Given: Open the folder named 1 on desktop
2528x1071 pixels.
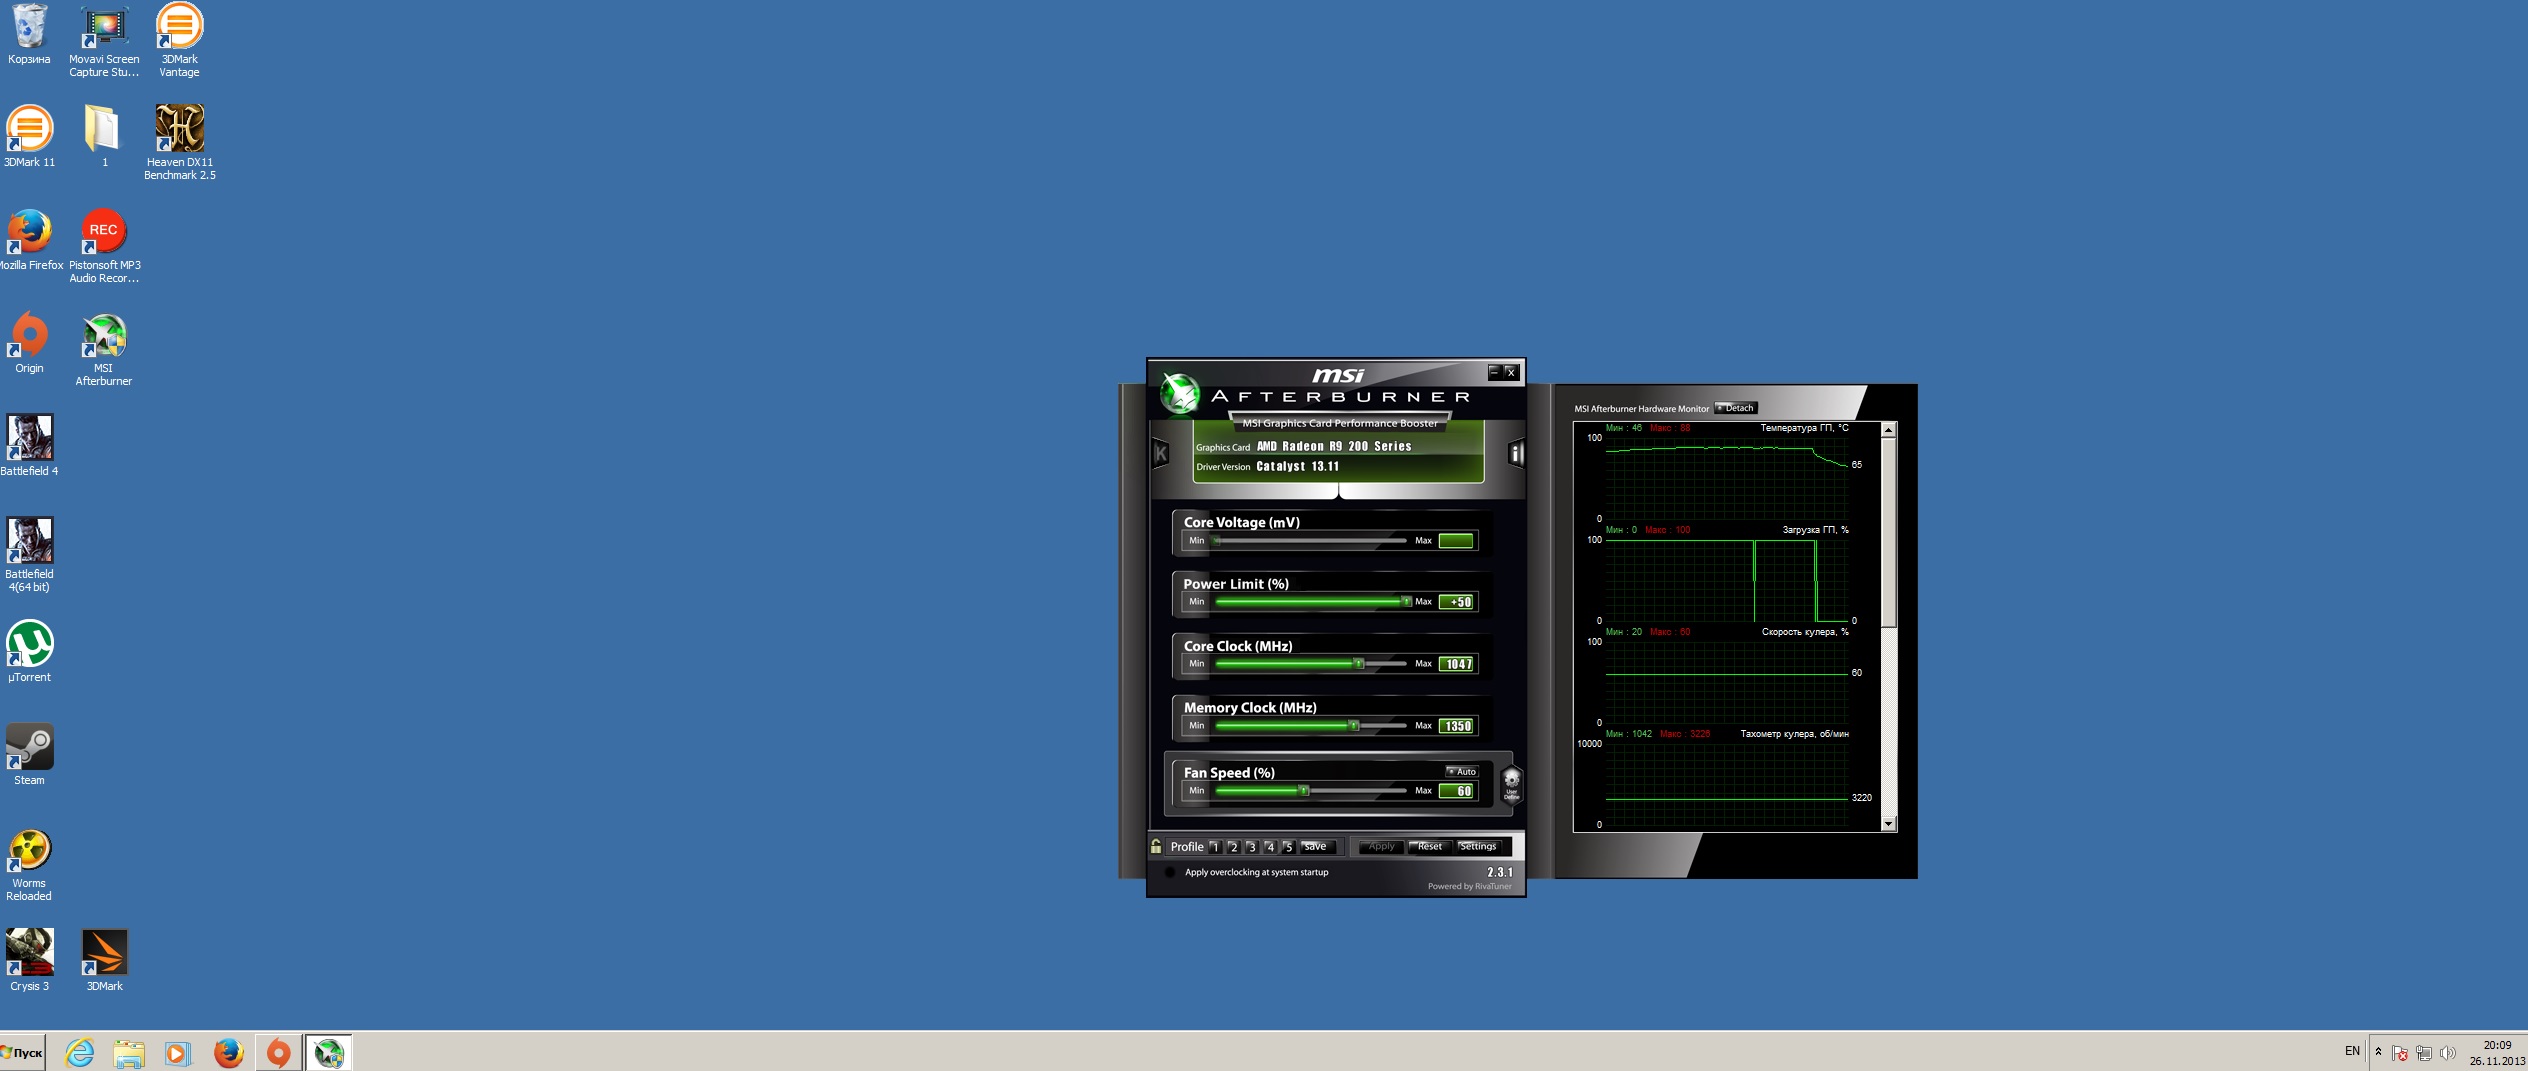Looking at the screenshot, I should tap(104, 137).
